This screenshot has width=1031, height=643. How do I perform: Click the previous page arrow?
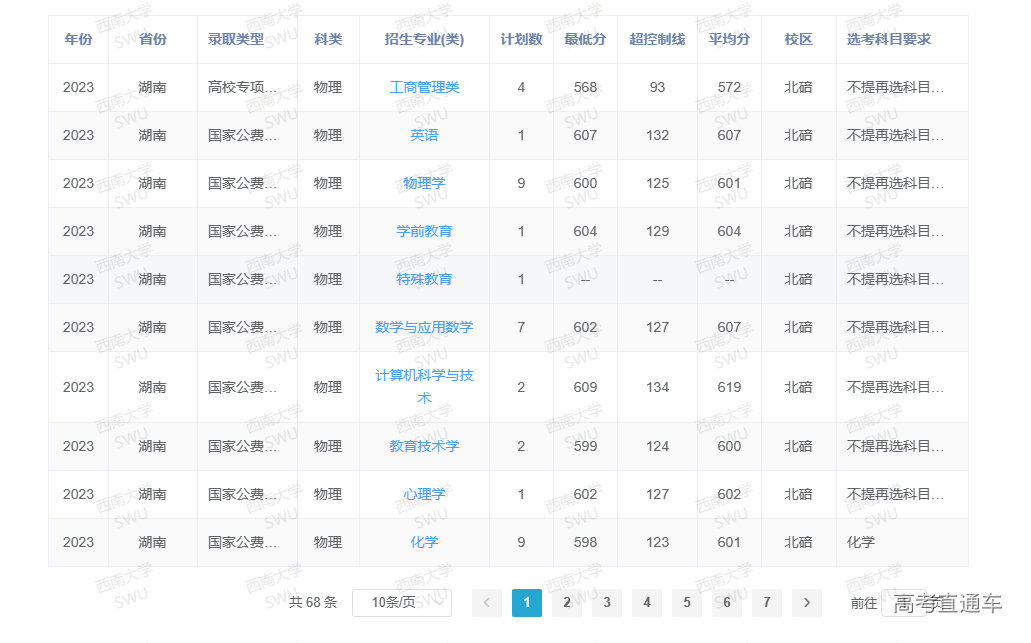click(486, 603)
